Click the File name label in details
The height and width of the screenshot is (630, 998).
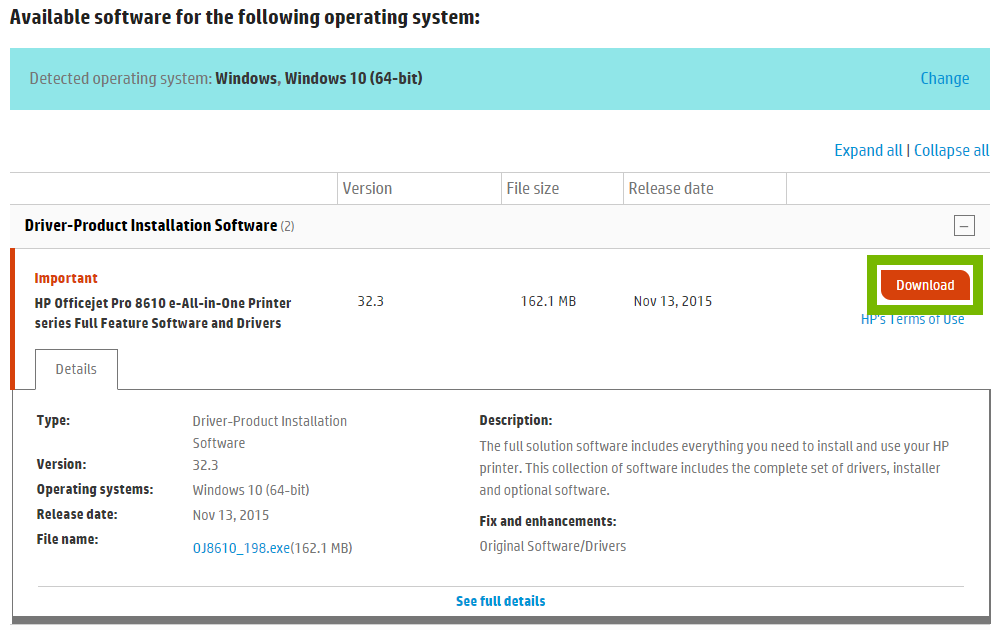pyautogui.click(x=67, y=539)
